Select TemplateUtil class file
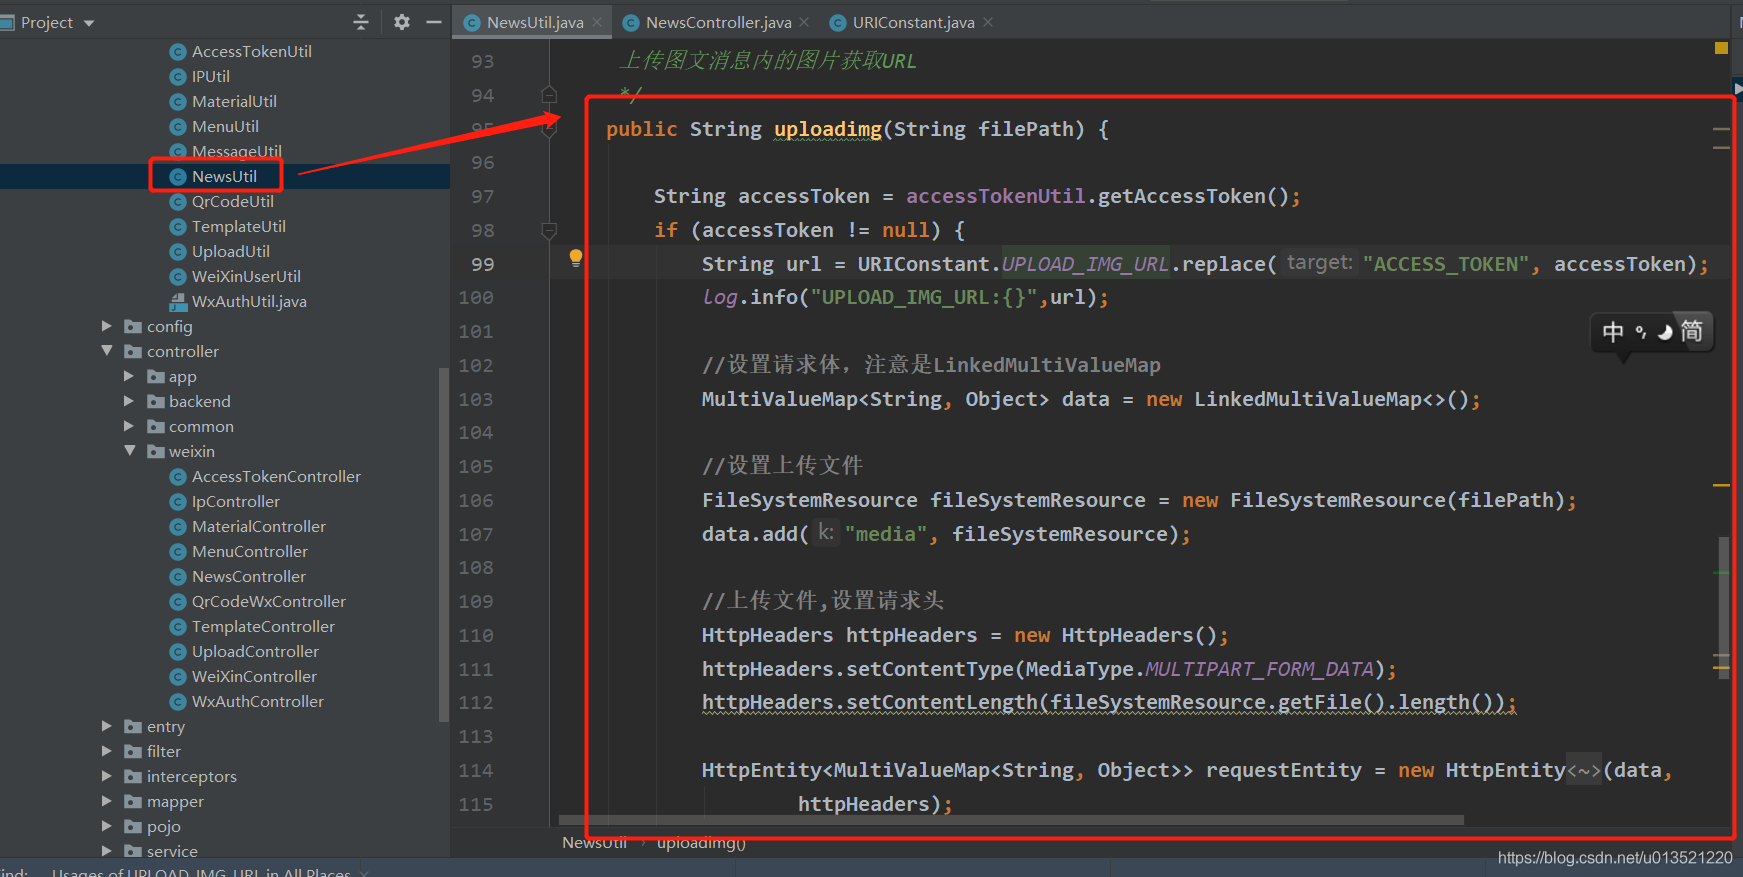 [238, 226]
